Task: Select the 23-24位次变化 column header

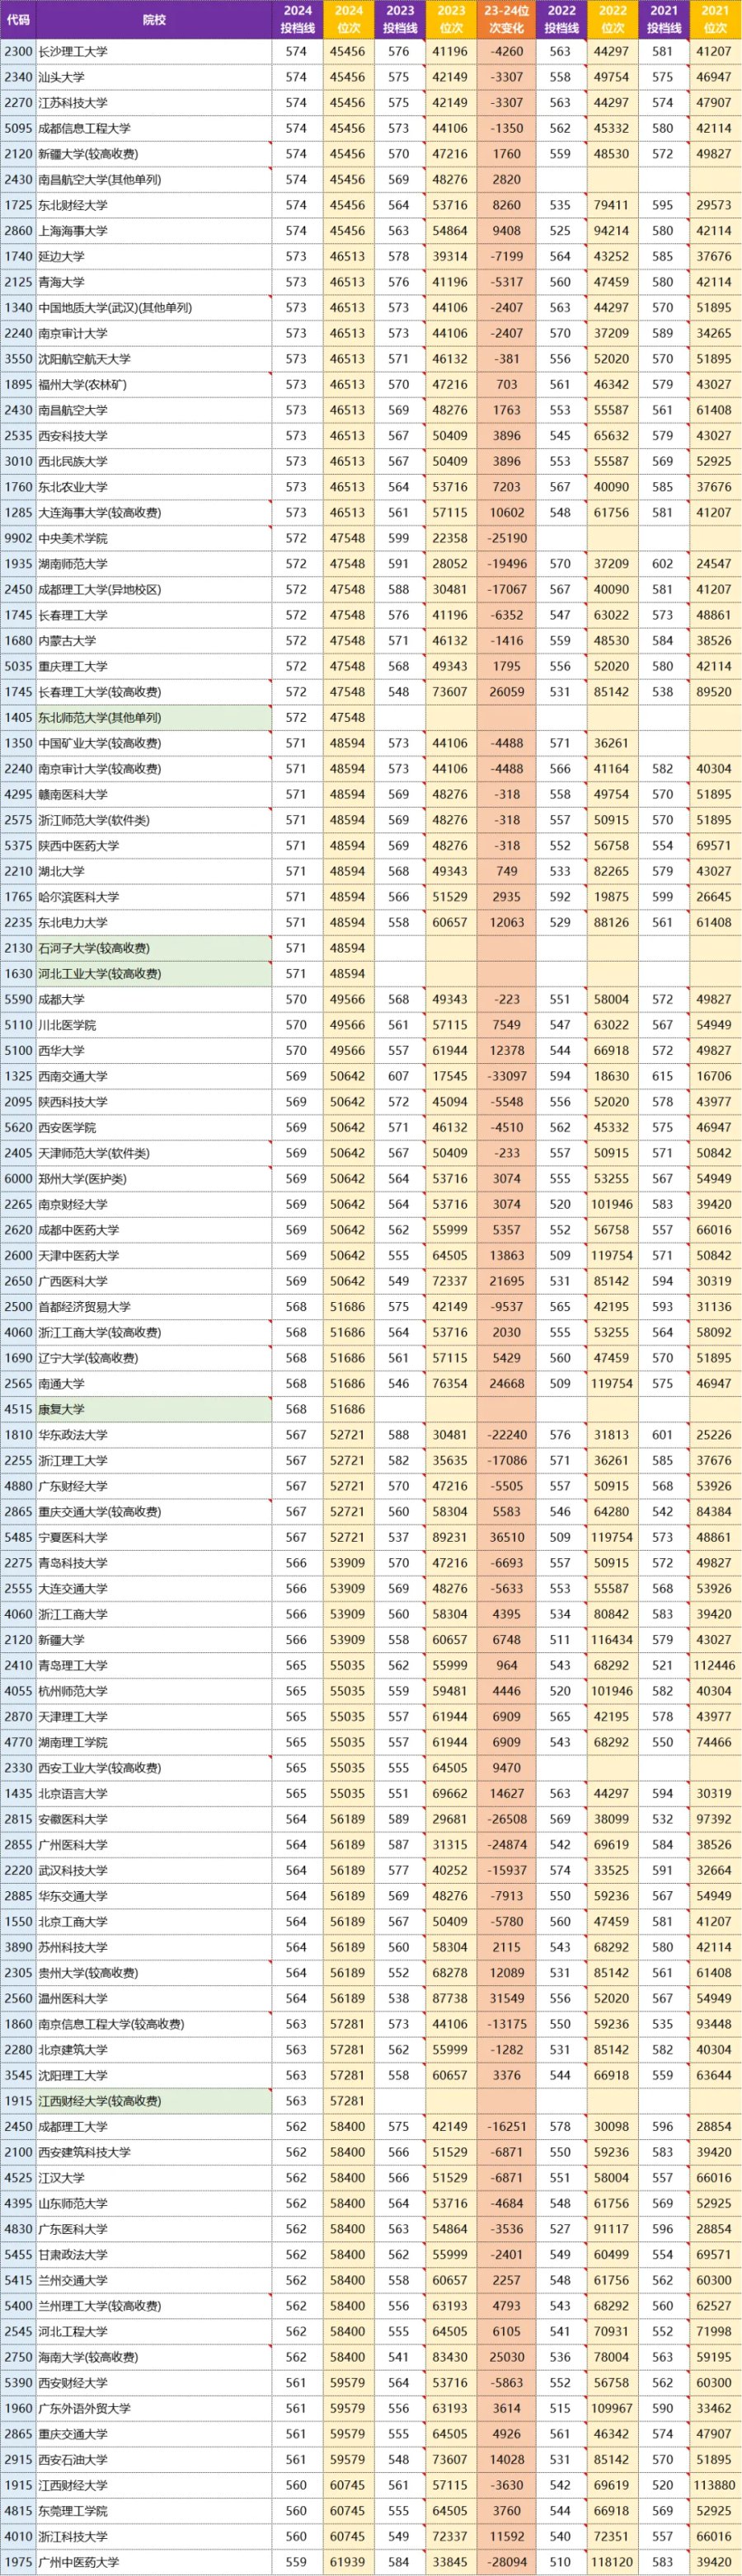Action: tap(506, 19)
